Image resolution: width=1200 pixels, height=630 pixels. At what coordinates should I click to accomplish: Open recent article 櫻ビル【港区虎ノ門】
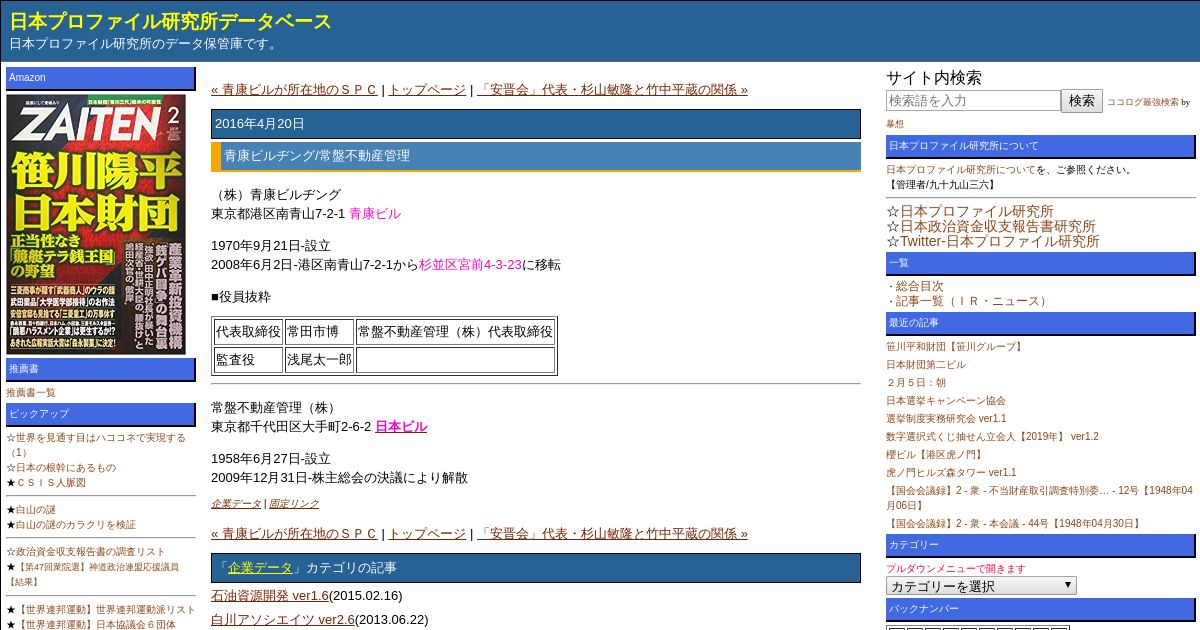pos(936,454)
